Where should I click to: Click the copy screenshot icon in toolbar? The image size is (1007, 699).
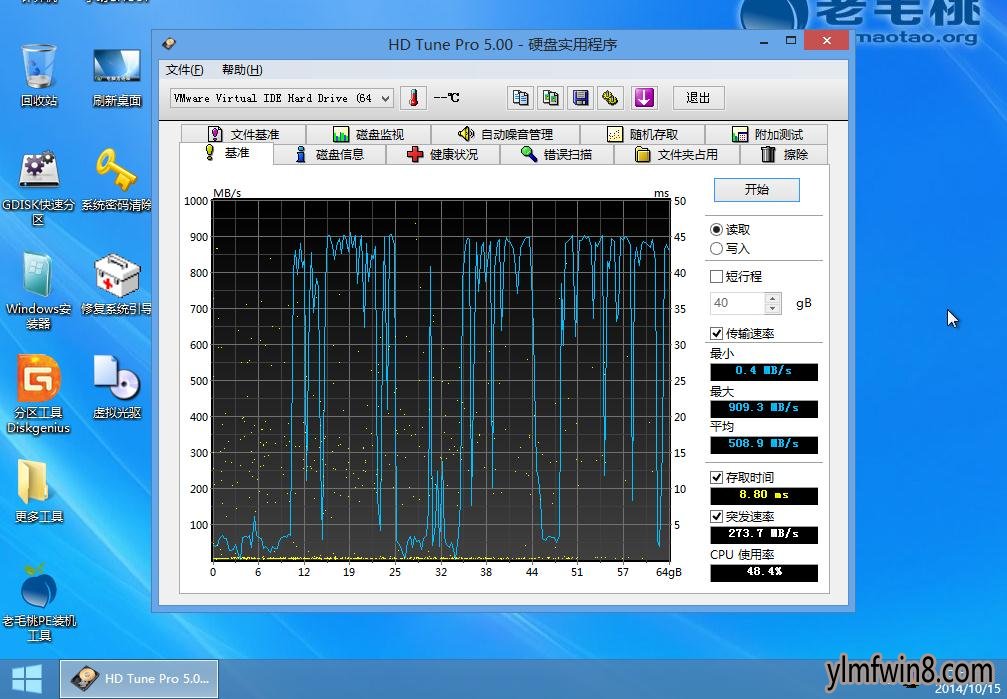pyautogui.click(x=550, y=98)
